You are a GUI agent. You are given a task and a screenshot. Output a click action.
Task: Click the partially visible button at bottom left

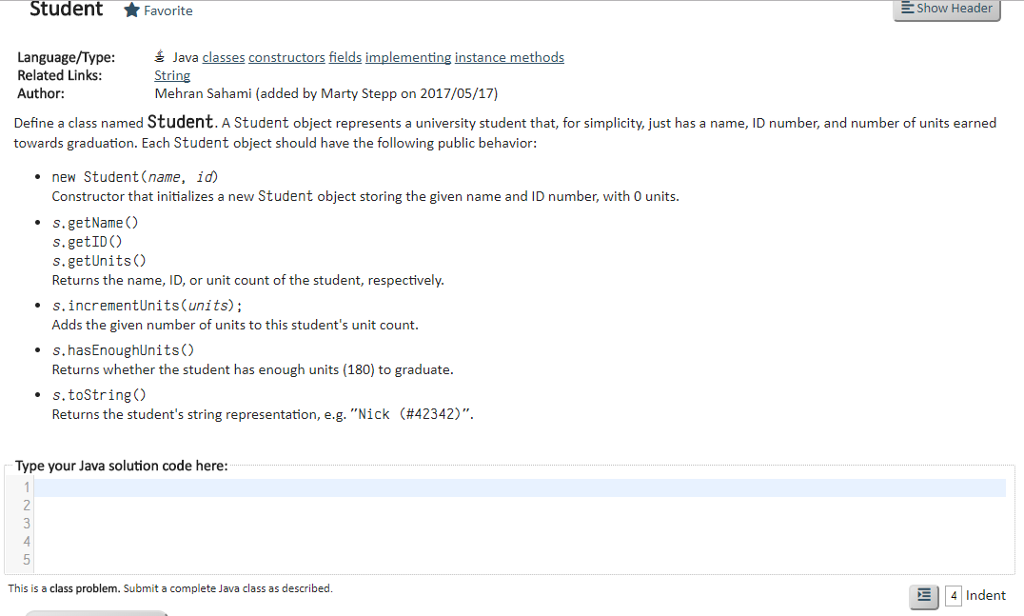[95, 613]
